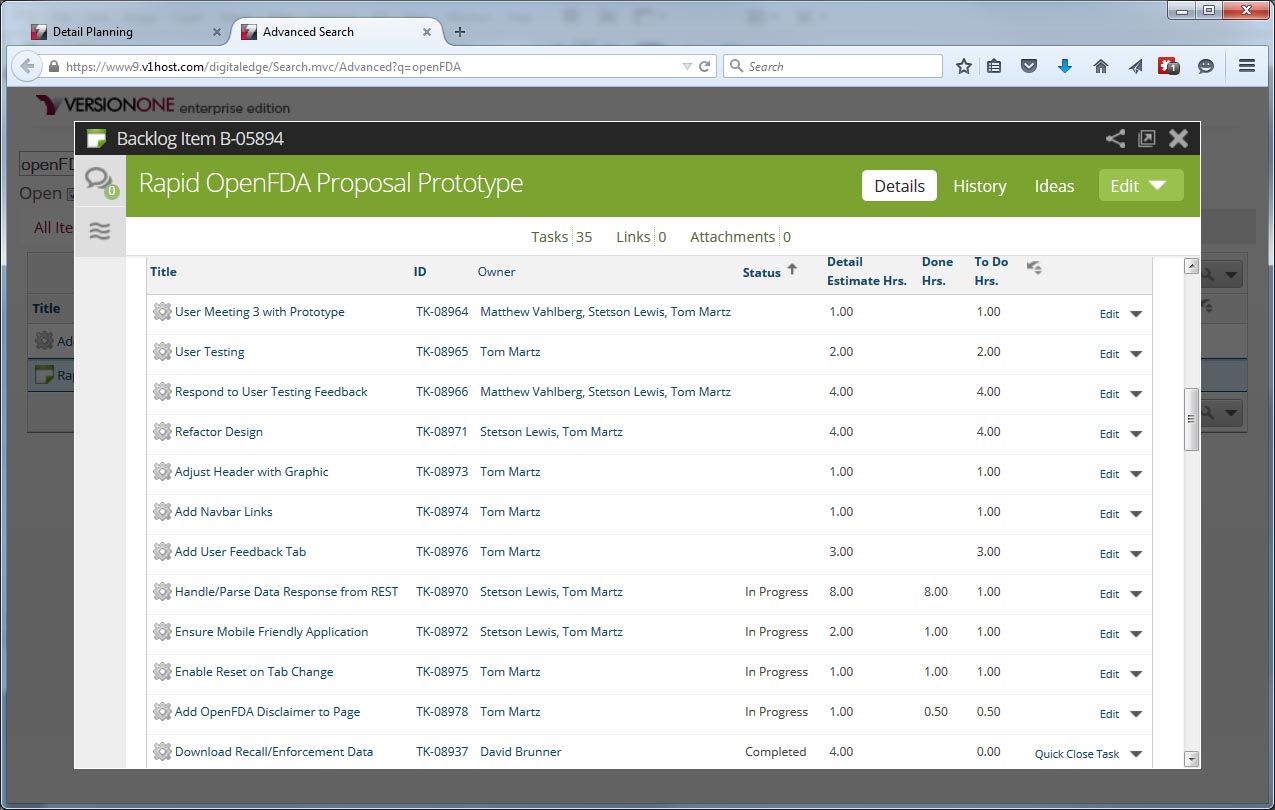
Task: Click the smiley chat icon in Firefox toolbar
Action: coord(1206,66)
